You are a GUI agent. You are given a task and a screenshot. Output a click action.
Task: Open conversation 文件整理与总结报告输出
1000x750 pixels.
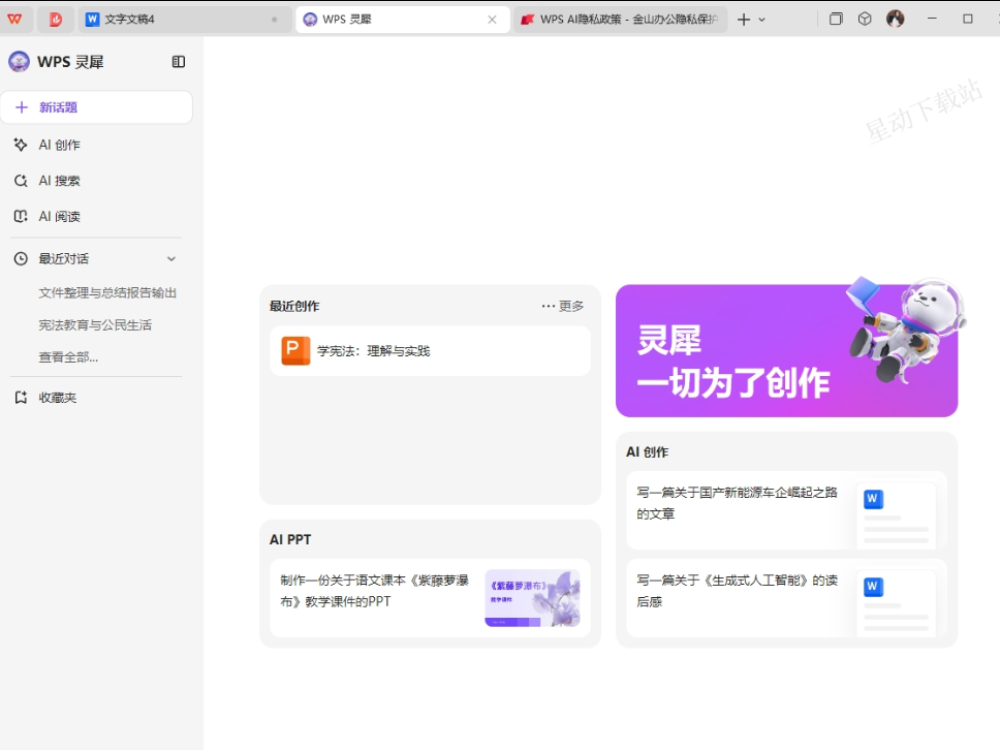pos(107,293)
